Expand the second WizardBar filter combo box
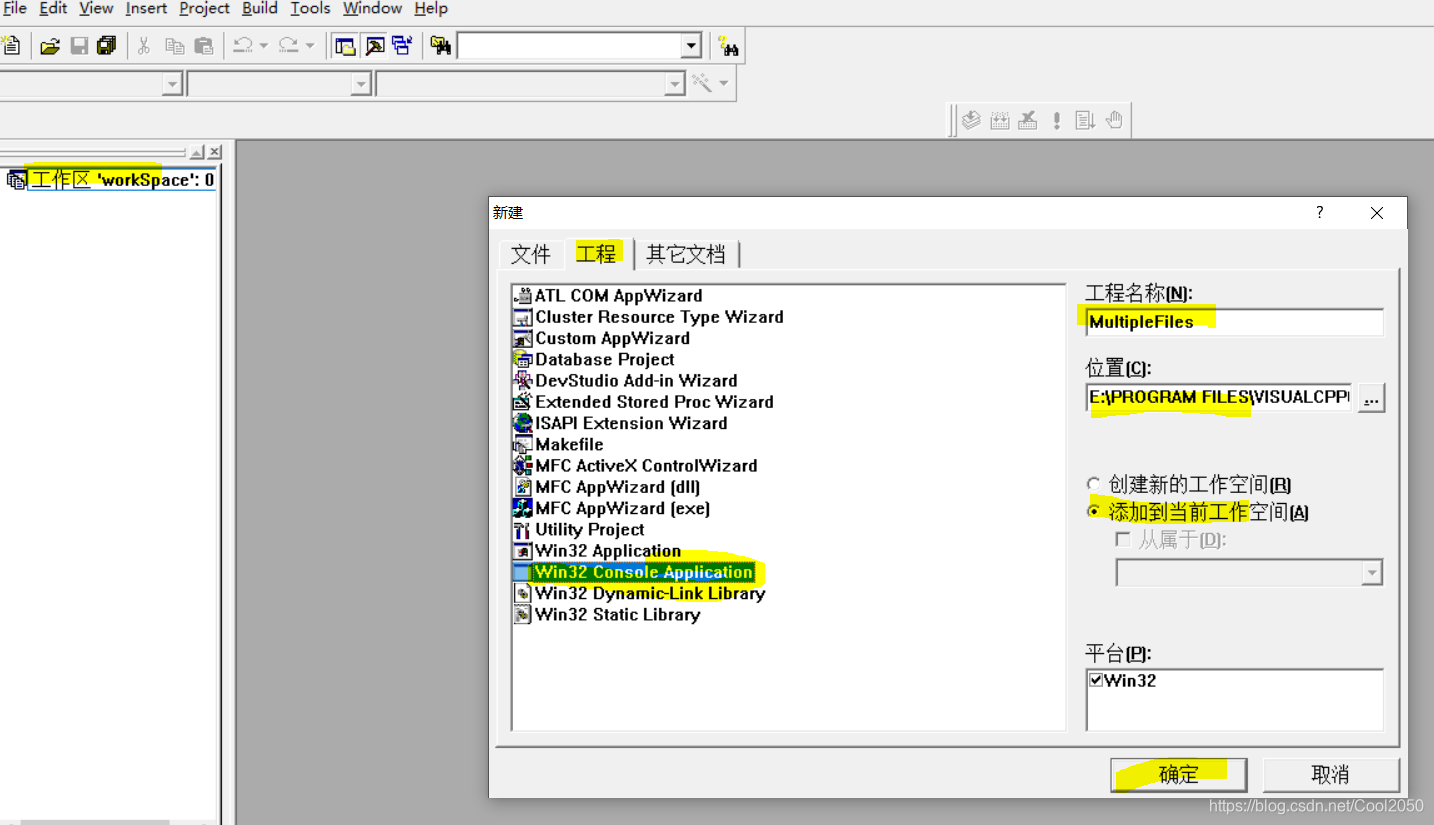Image resolution: width=1434 pixels, height=825 pixels. click(362, 84)
